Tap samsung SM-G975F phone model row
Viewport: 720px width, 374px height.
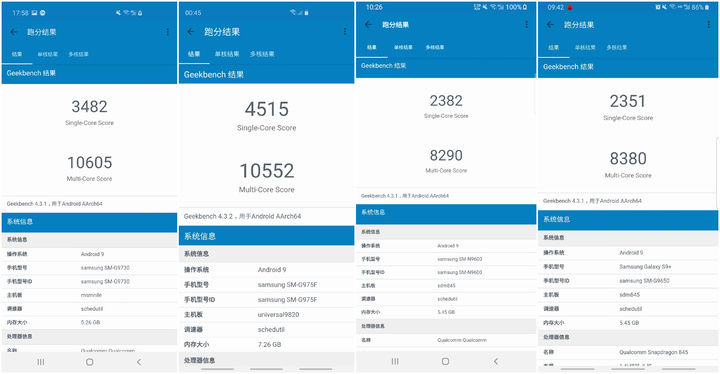click(x=266, y=284)
